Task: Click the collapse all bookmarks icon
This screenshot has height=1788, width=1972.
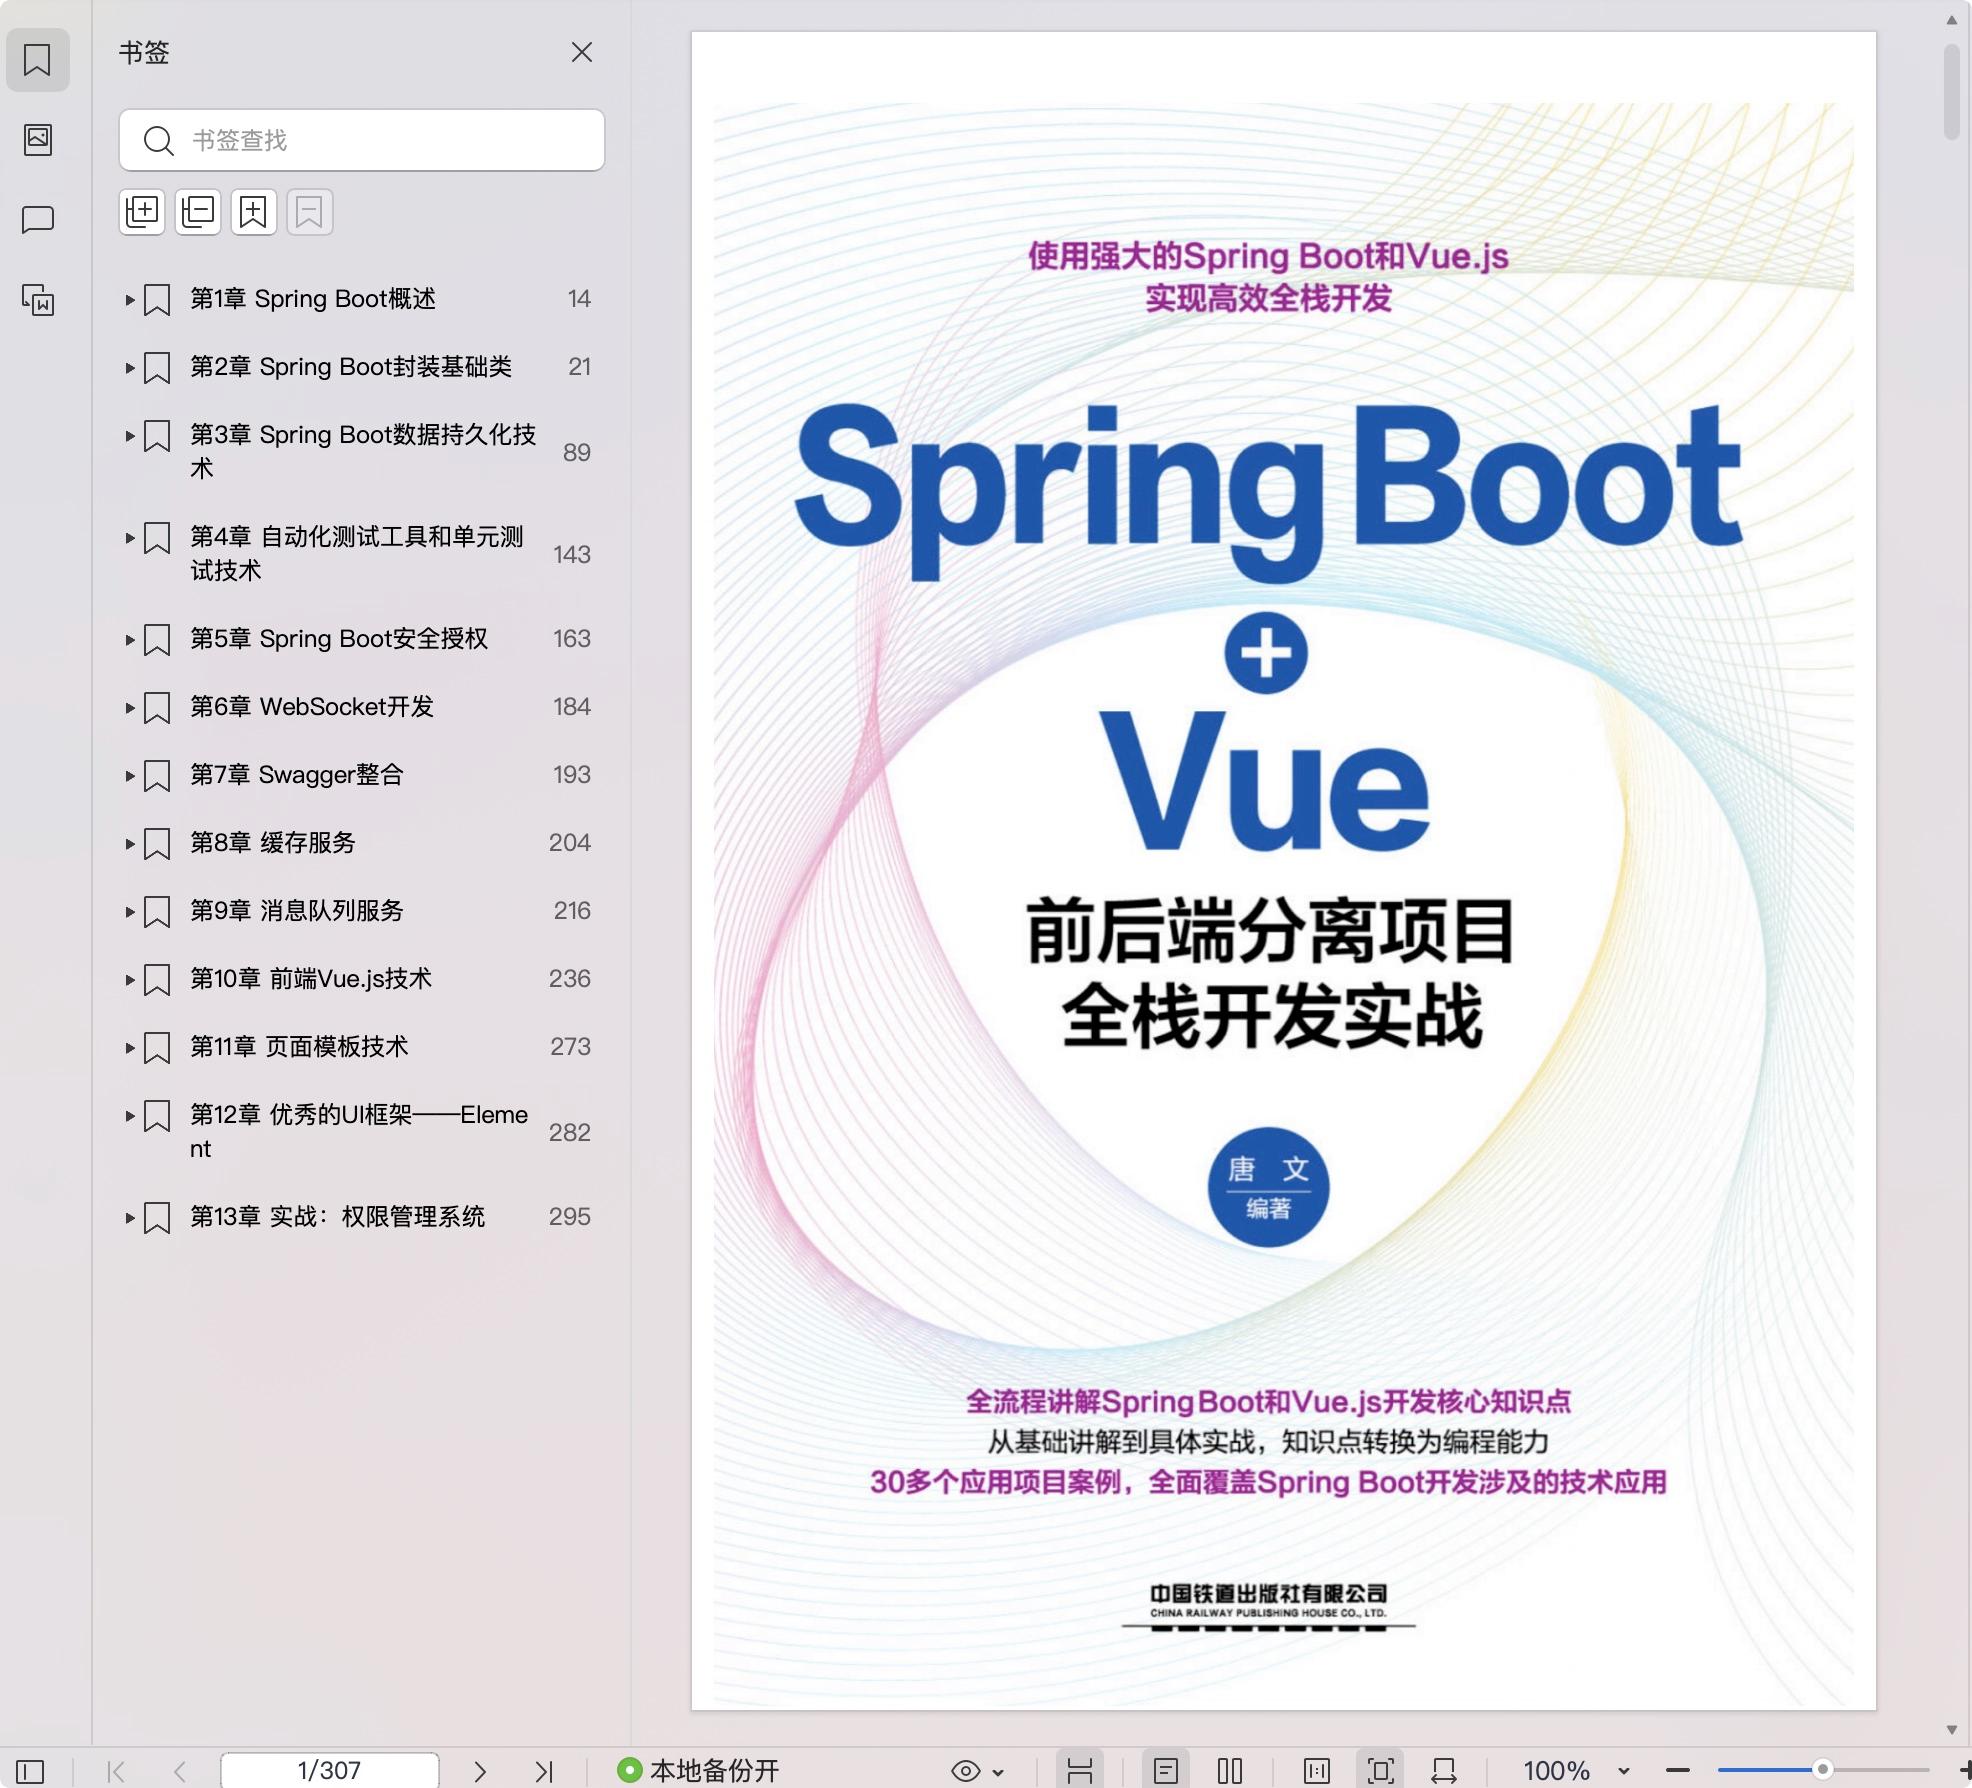Action: (x=198, y=212)
